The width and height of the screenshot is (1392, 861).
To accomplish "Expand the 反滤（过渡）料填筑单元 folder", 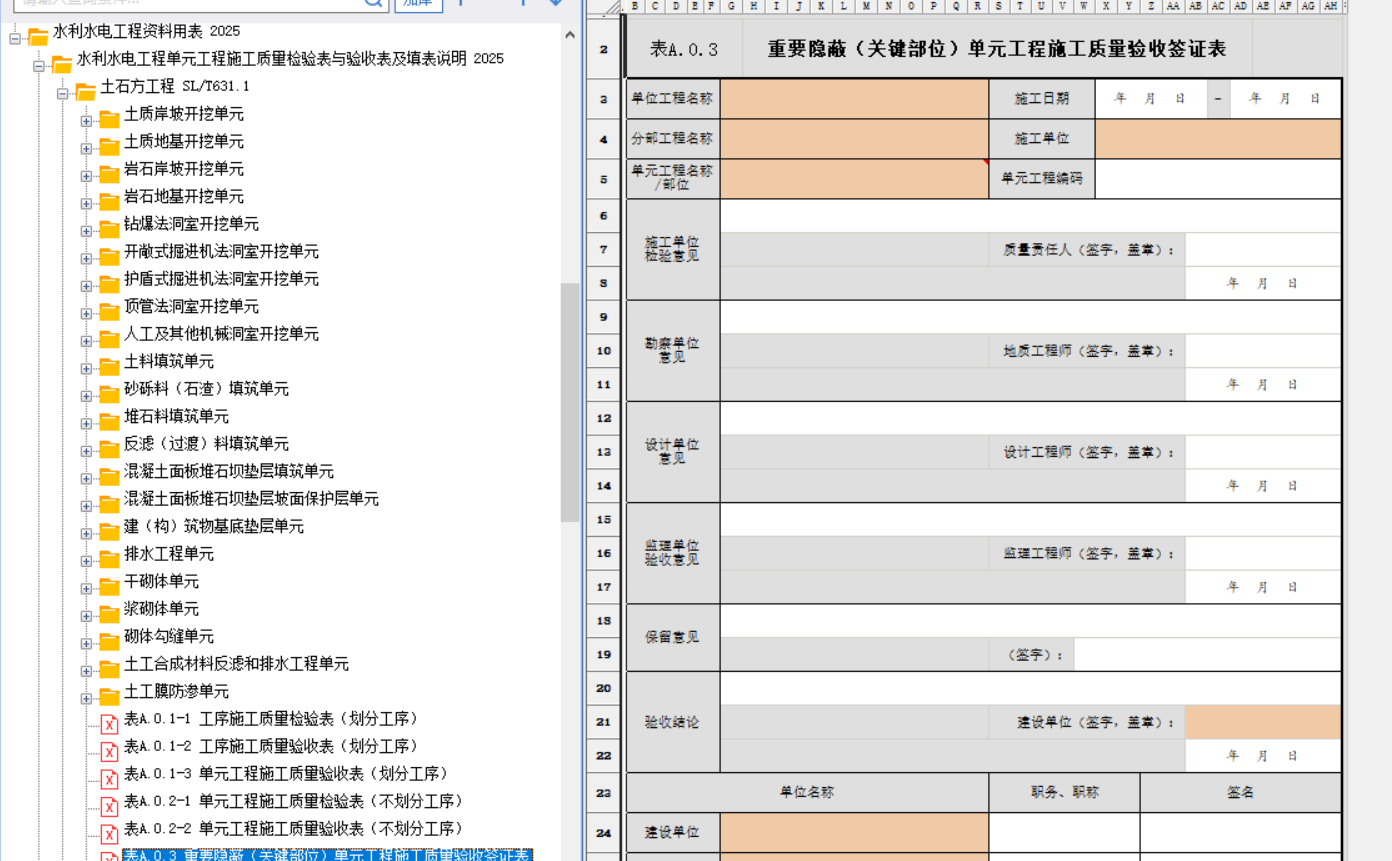I will coord(86,451).
